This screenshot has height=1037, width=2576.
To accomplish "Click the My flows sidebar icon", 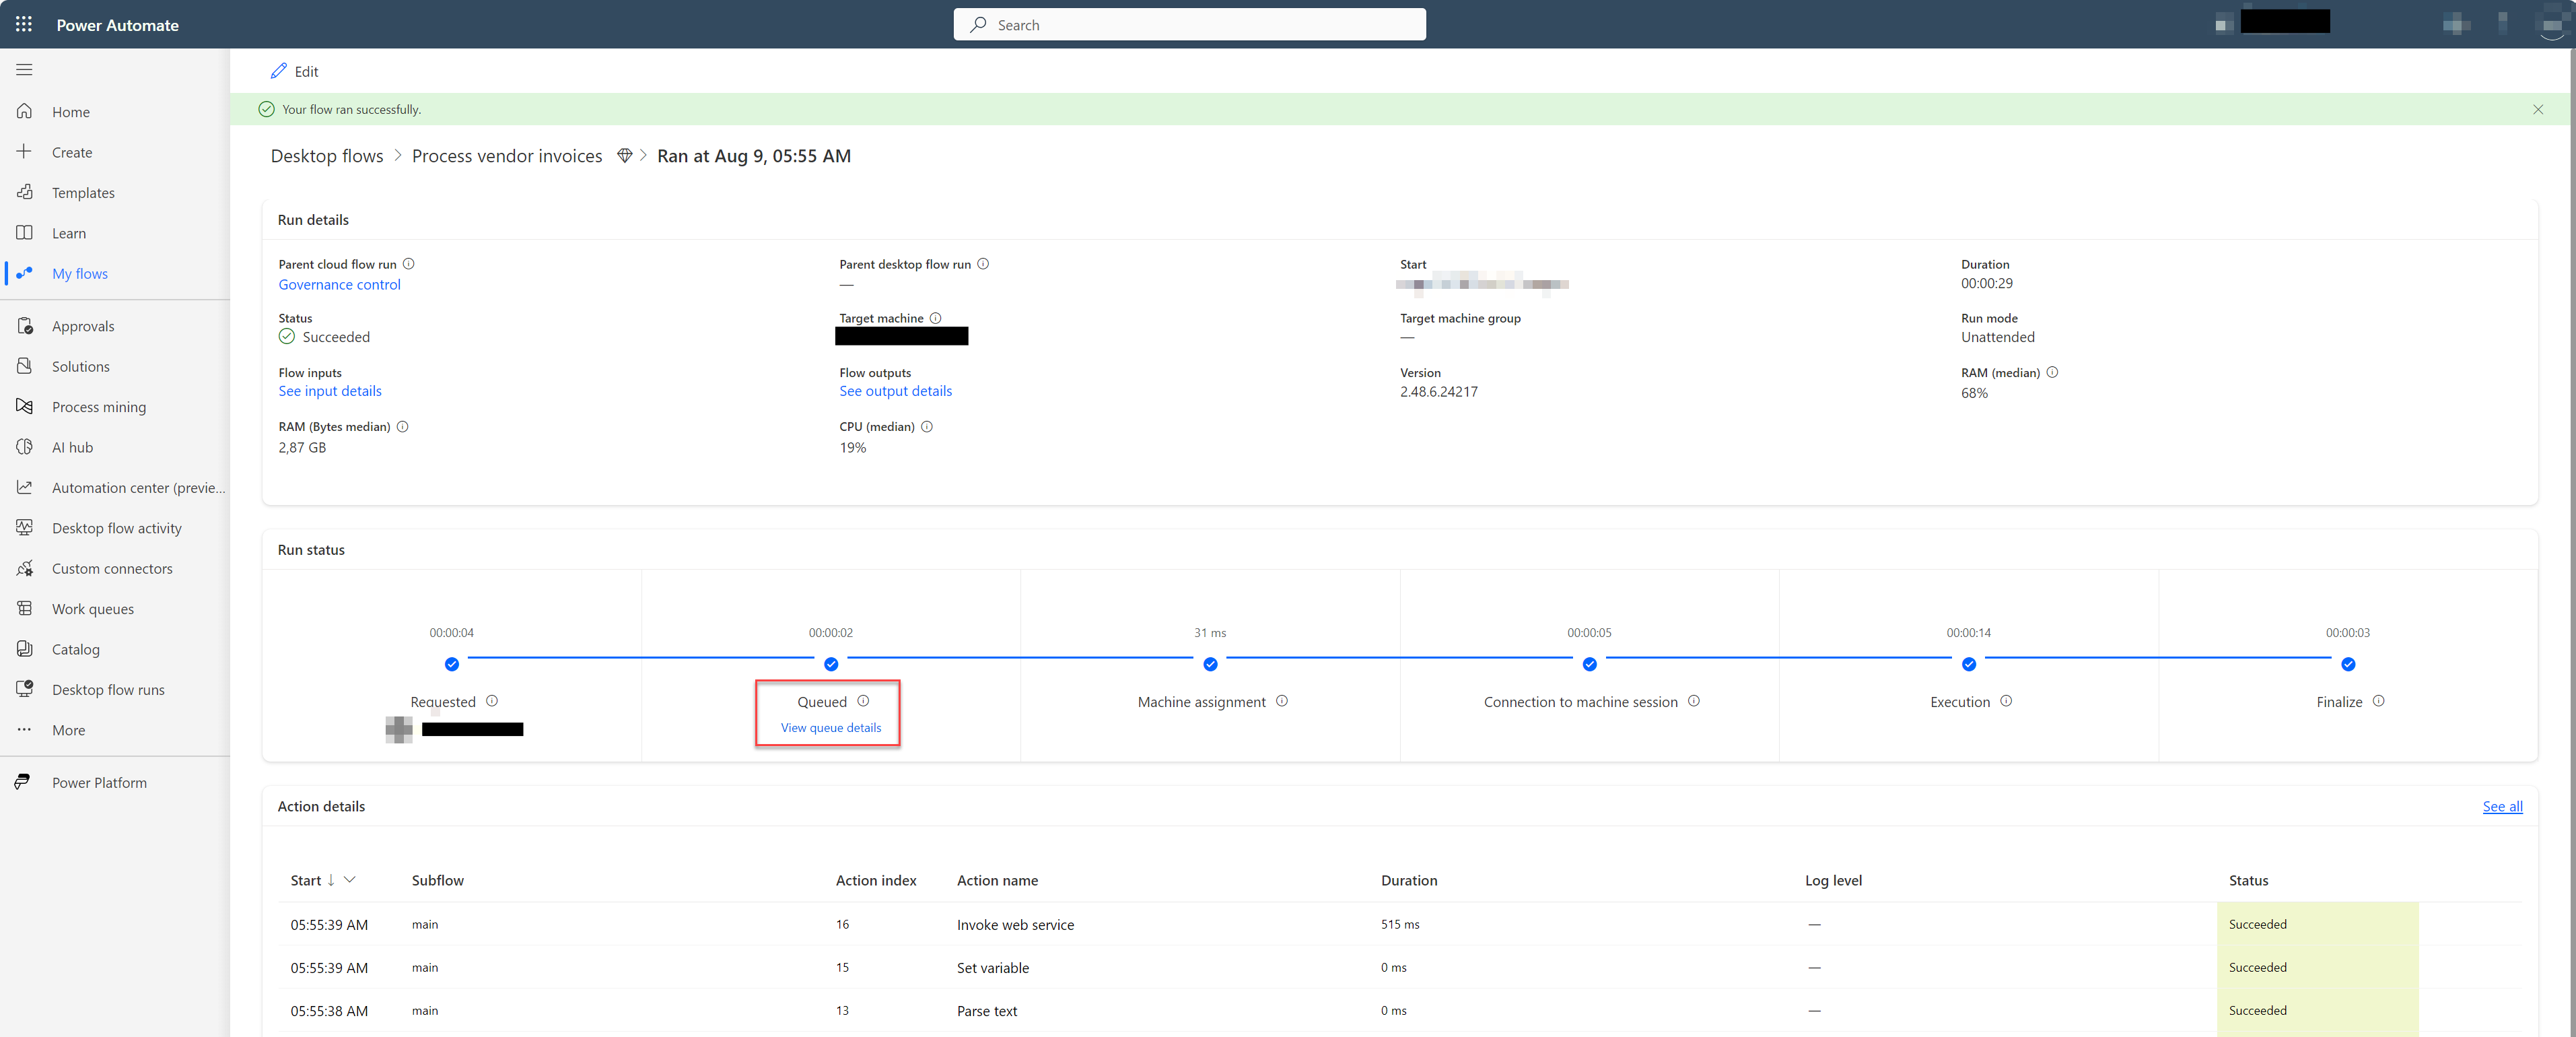I will coord(26,271).
